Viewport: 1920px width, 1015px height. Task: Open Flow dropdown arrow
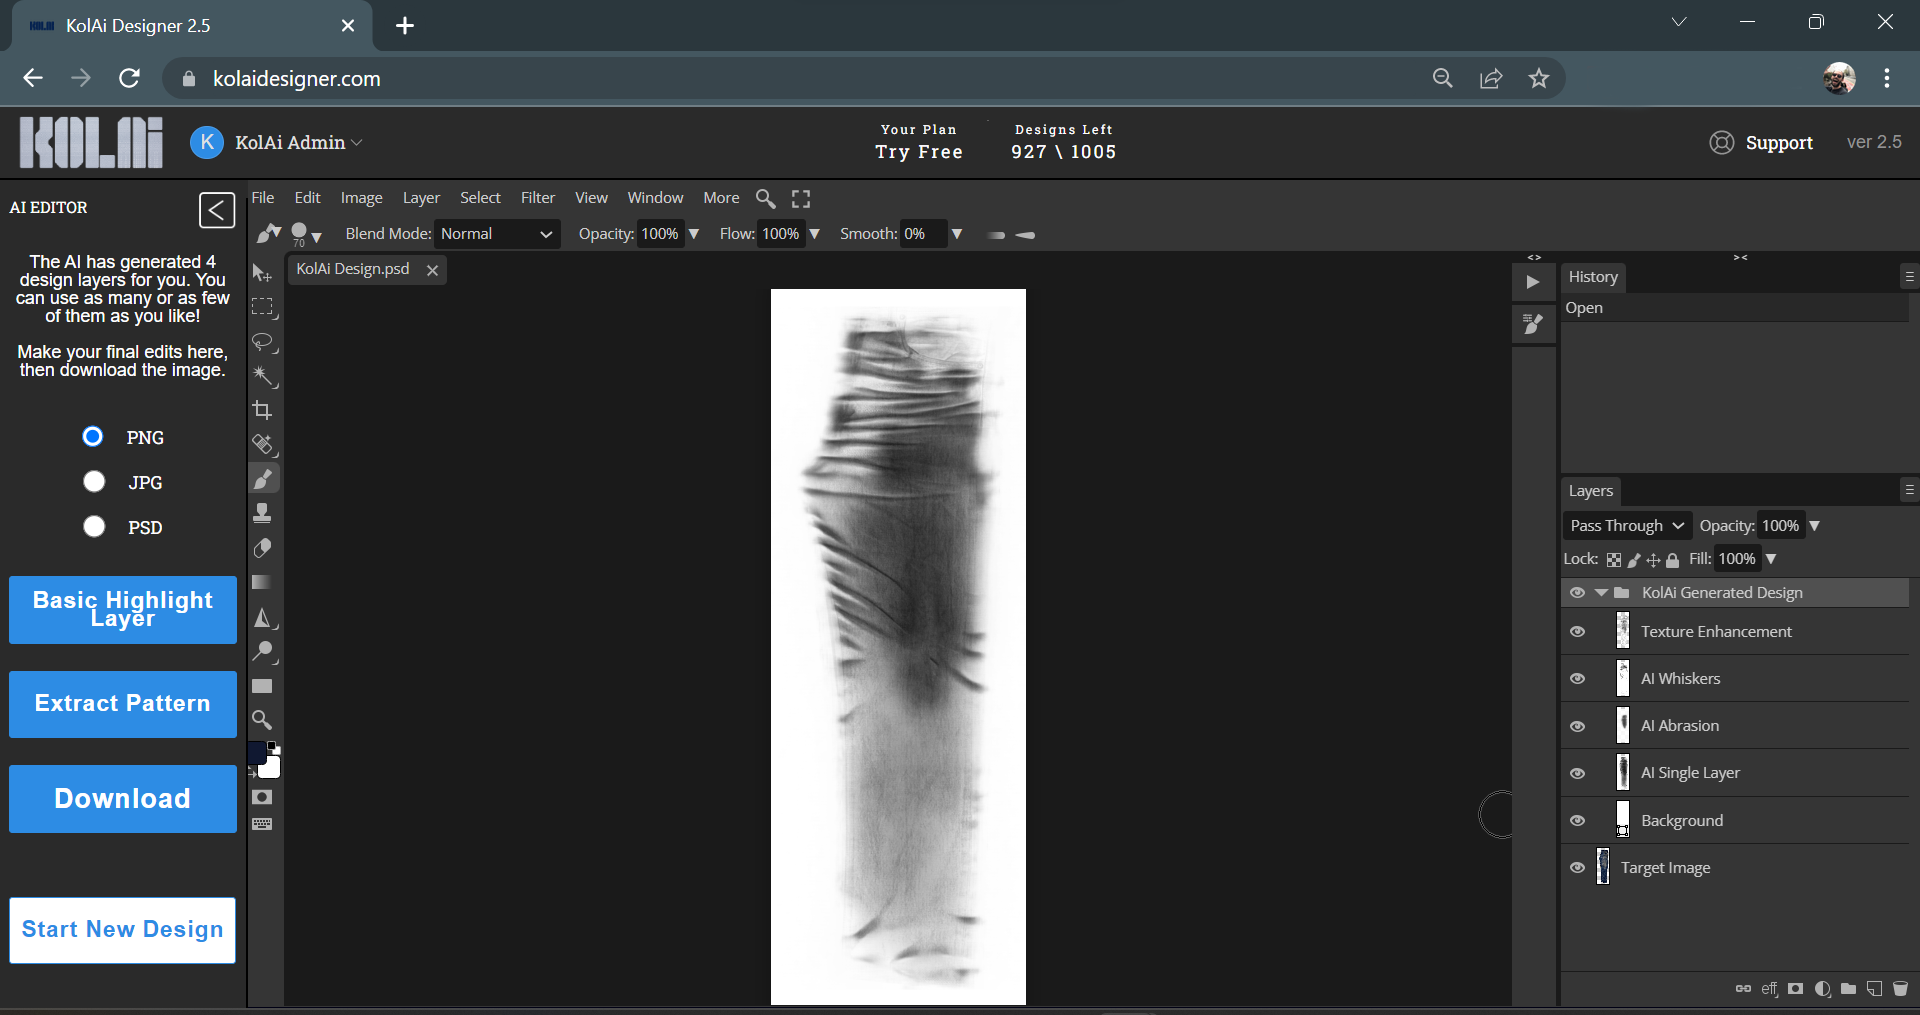(x=814, y=234)
